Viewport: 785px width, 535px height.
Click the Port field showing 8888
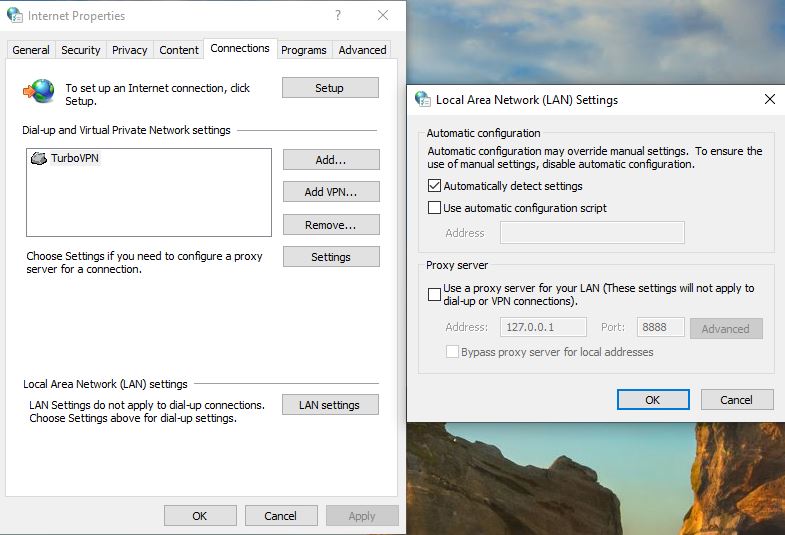coord(660,327)
